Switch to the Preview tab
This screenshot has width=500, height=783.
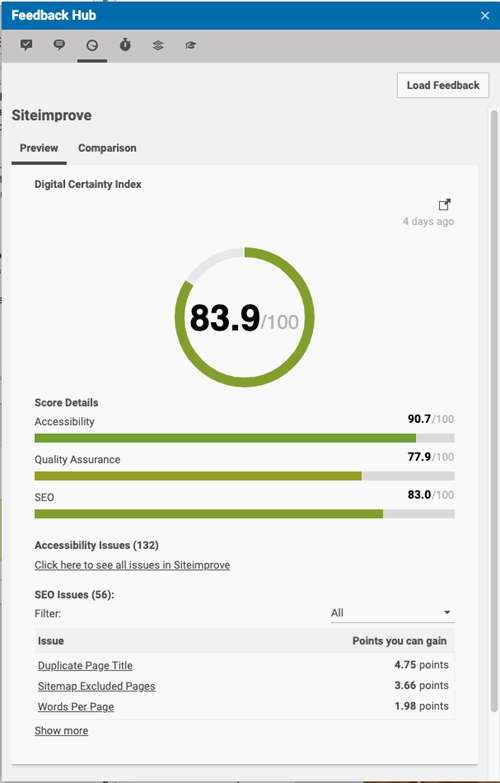39,148
